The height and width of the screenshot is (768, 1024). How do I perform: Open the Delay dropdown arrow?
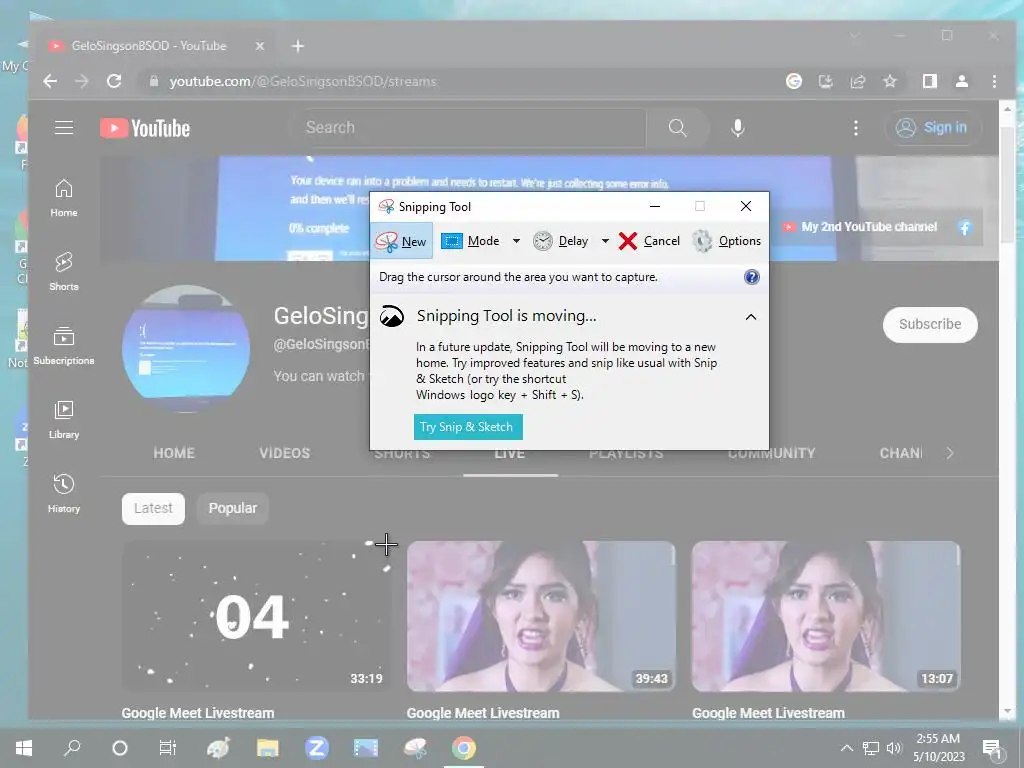[605, 241]
